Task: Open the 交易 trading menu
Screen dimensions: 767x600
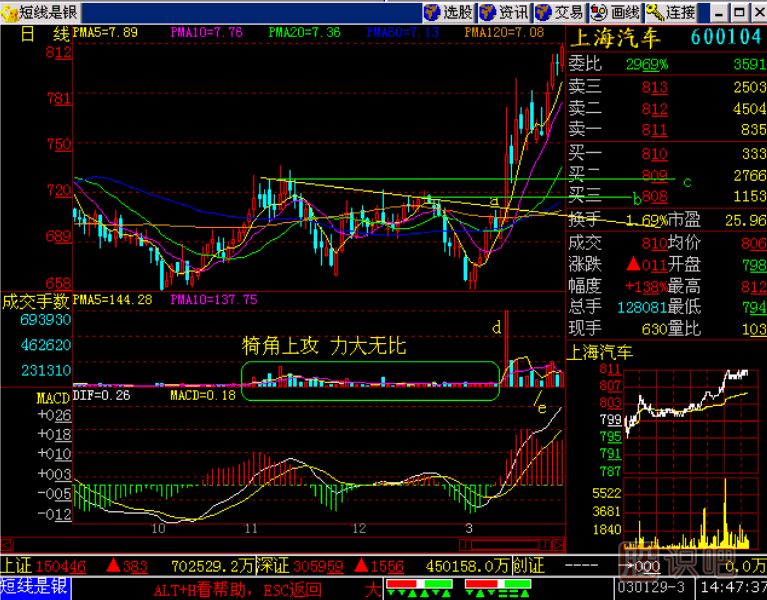Action: [558, 12]
